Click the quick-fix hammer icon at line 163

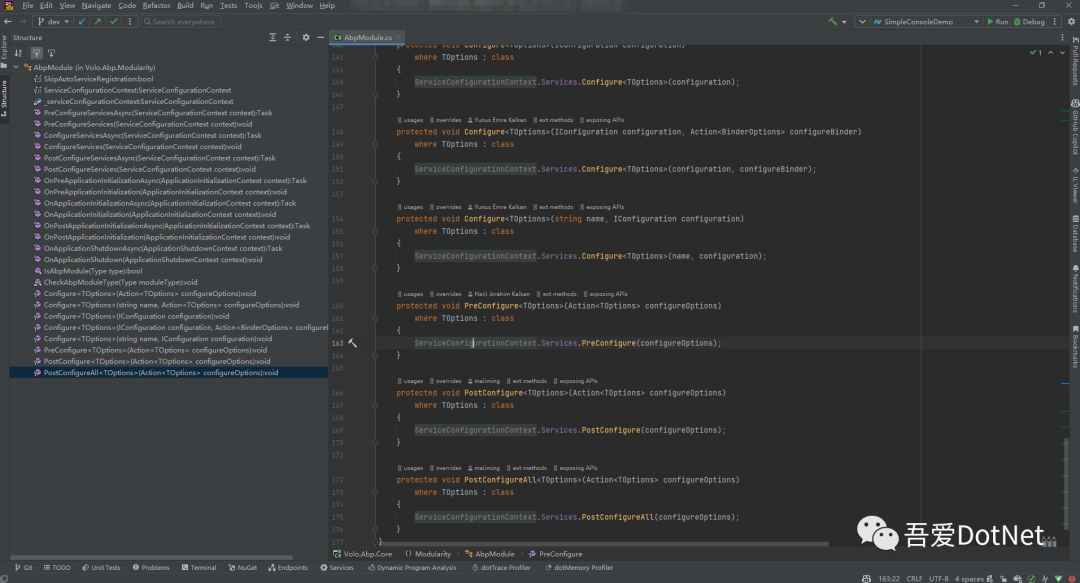[x=353, y=343]
